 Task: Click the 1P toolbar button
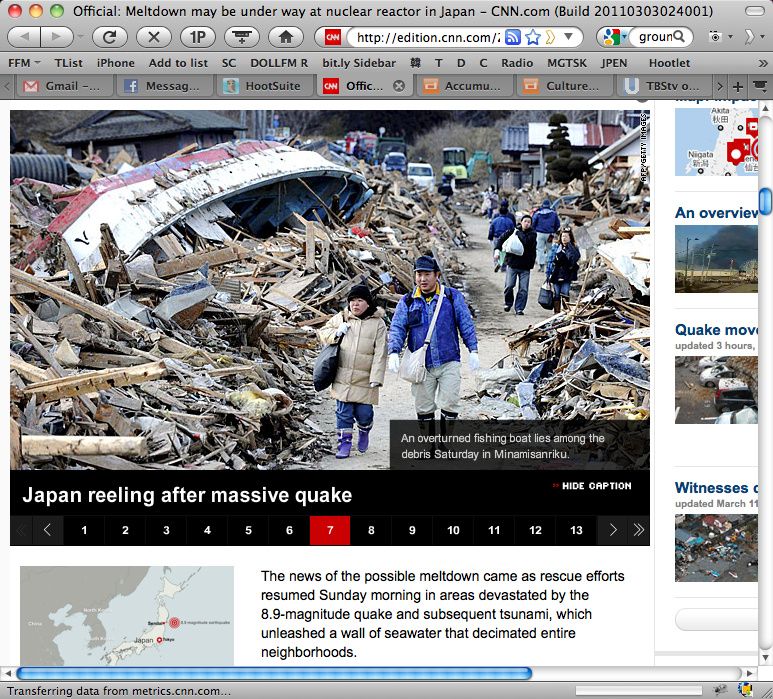(197, 37)
